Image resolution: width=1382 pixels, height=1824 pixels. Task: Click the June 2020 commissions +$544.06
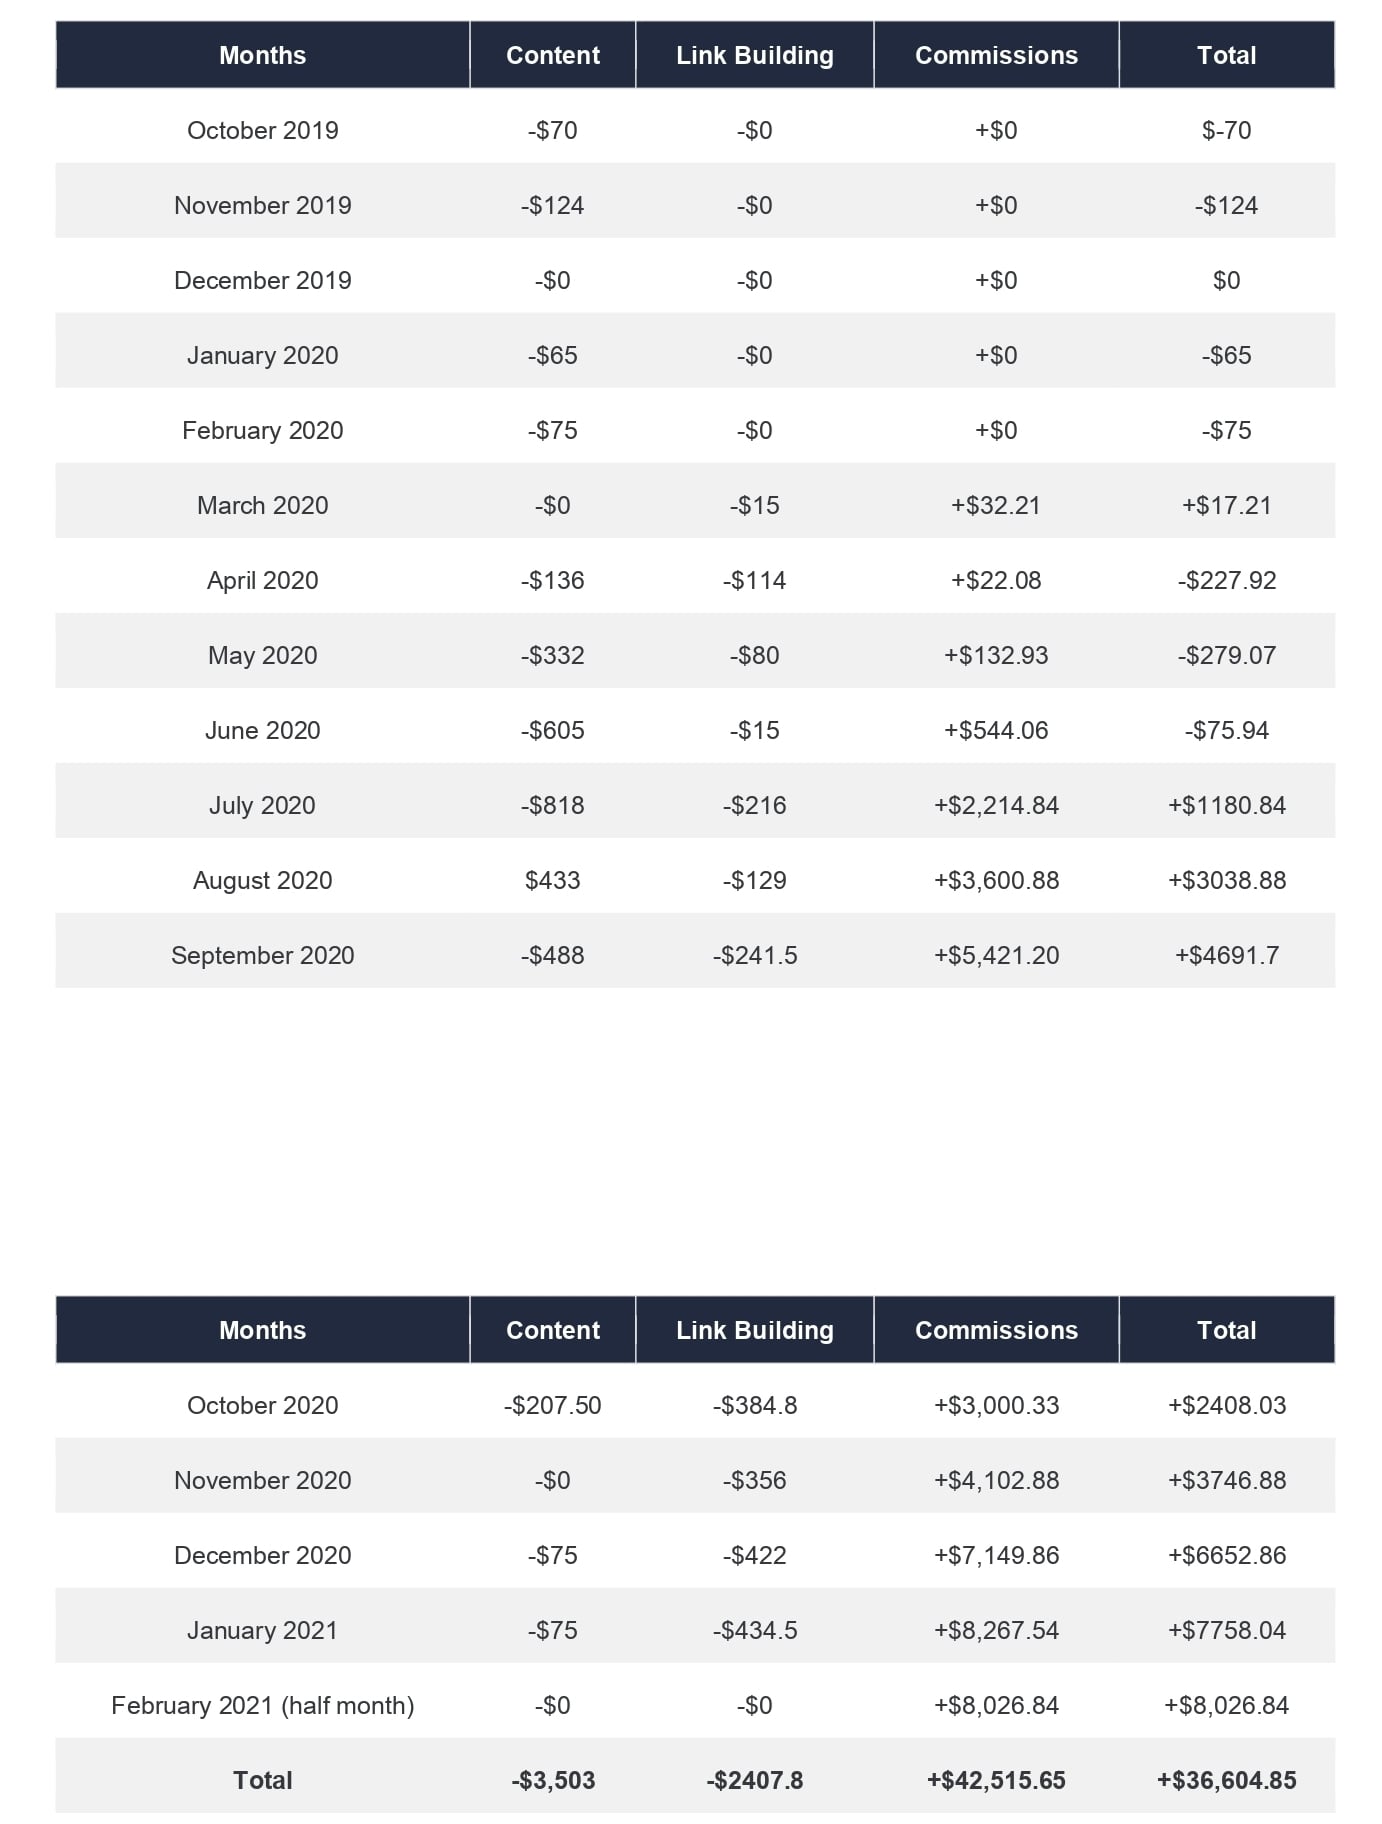pos(995,730)
